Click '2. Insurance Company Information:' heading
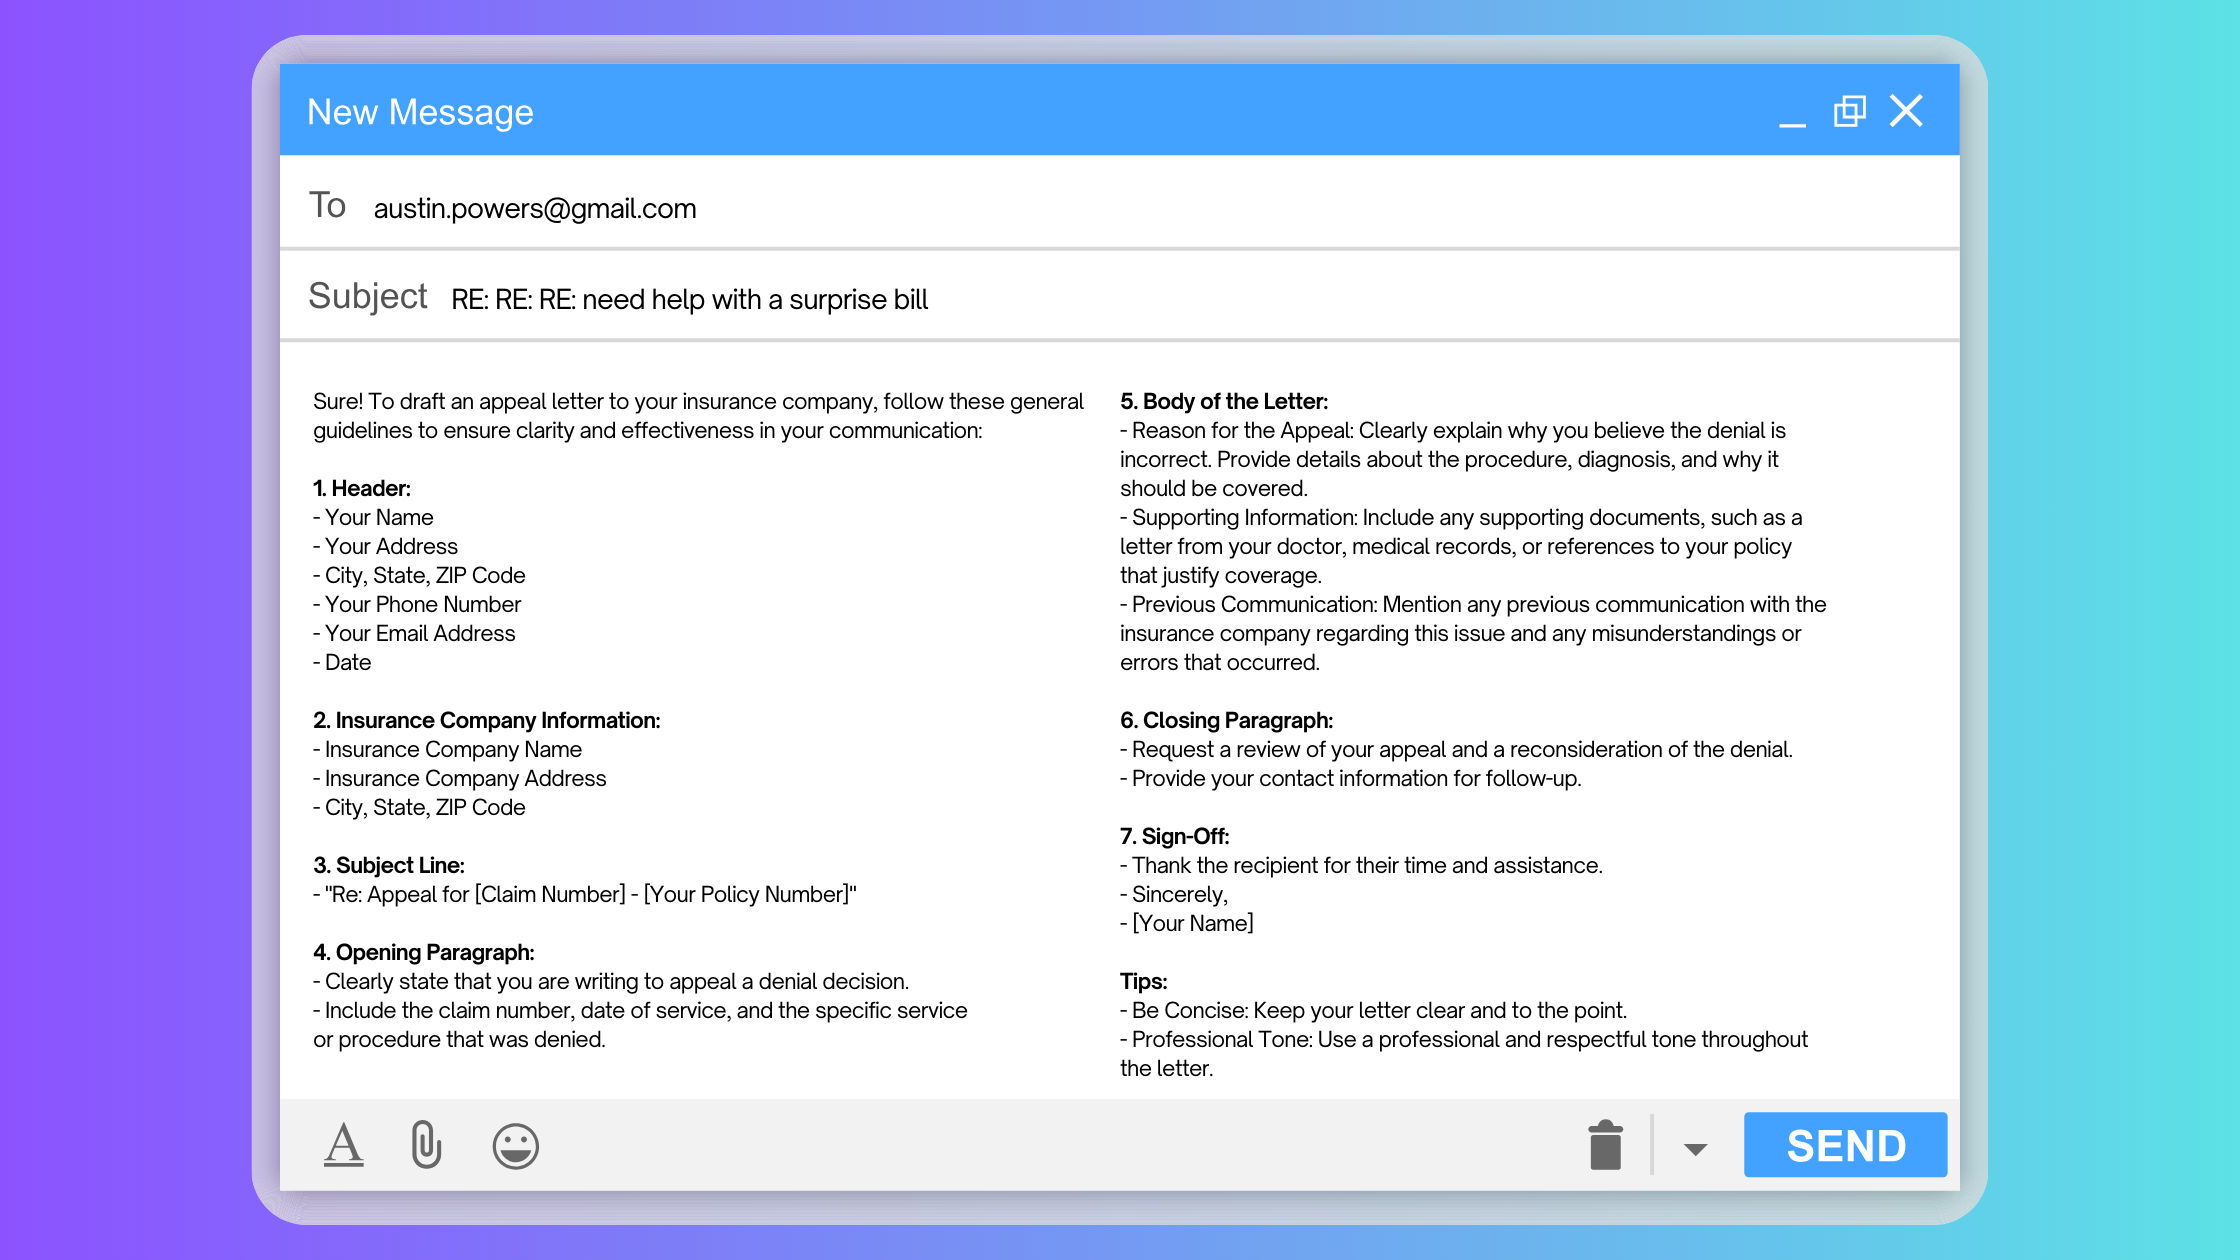2240x1260 pixels. tap(487, 720)
